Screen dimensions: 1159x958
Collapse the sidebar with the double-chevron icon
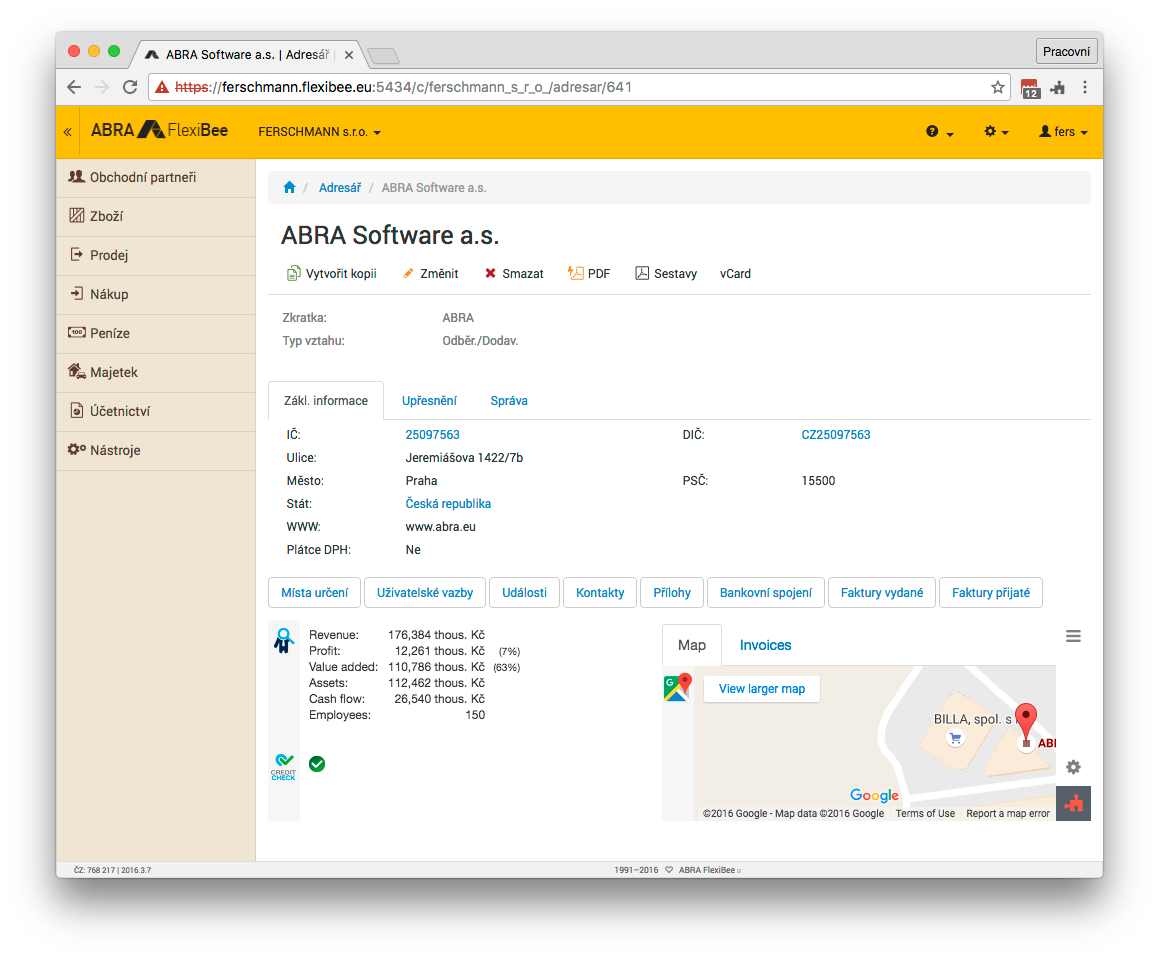tap(67, 132)
